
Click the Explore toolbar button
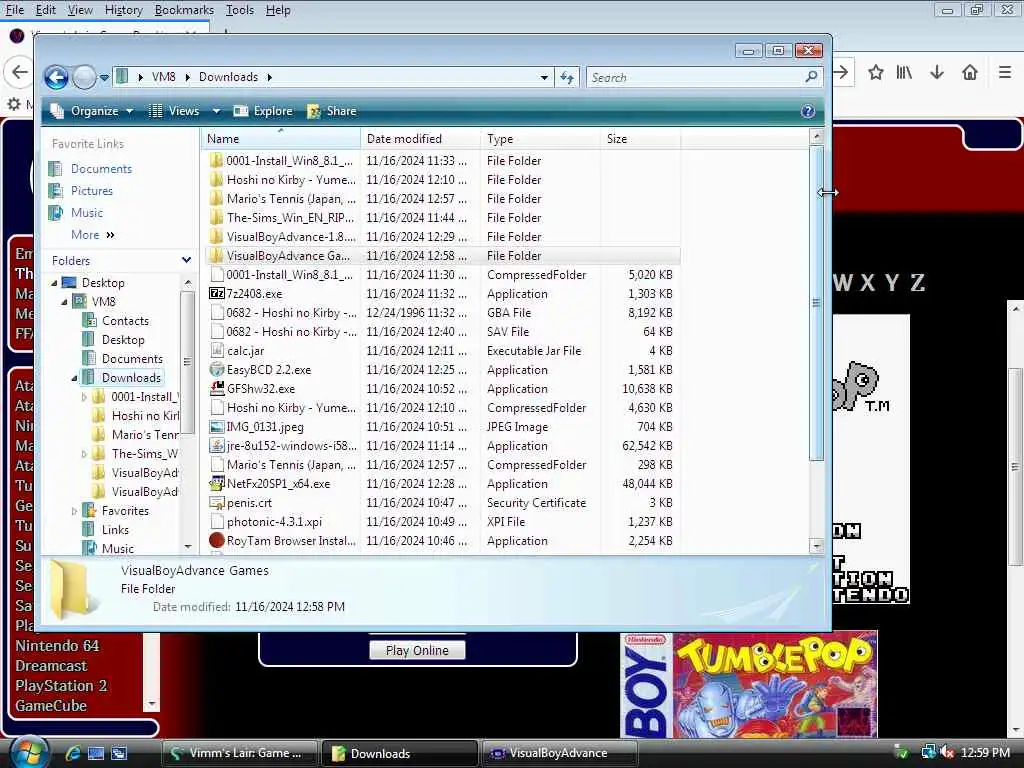[x=263, y=111]
